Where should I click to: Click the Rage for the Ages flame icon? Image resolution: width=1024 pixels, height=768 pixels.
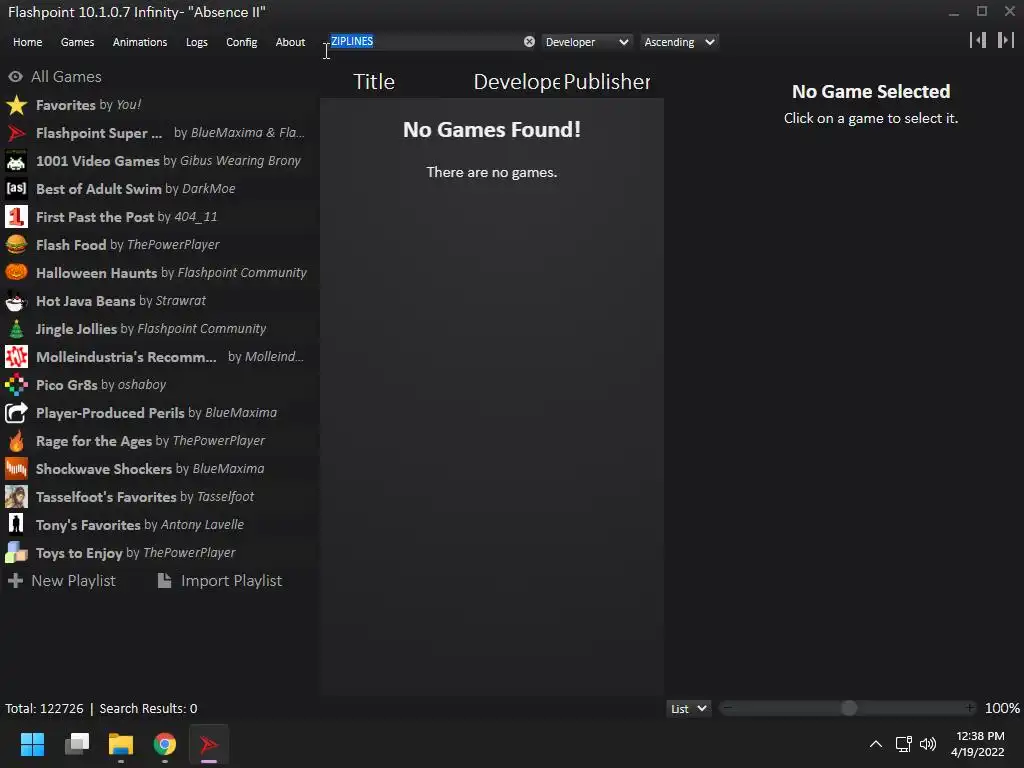[16, 441]
